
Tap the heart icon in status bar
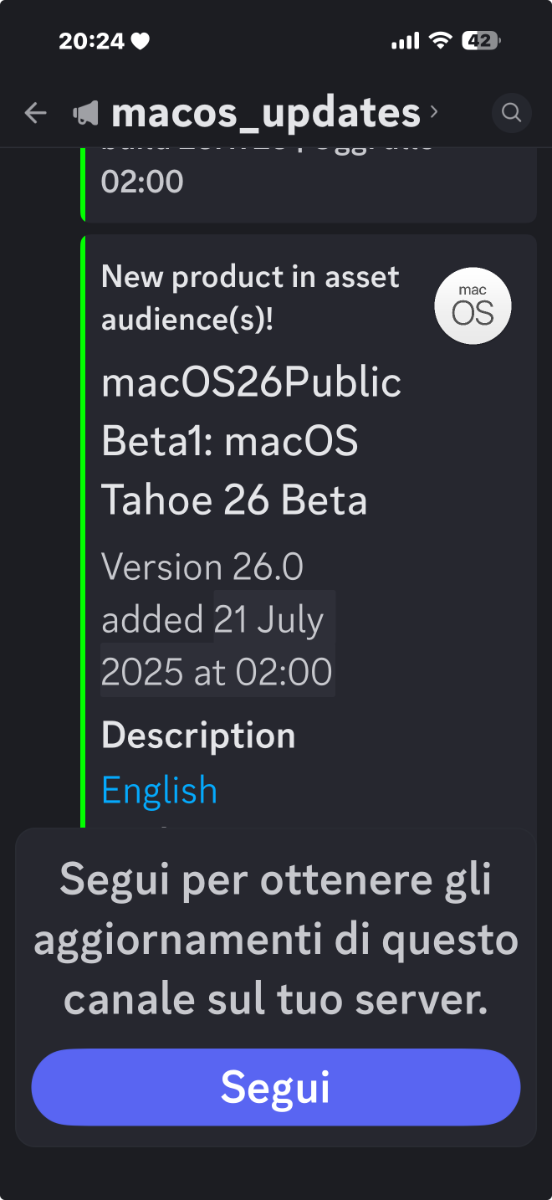click(140, 41)
